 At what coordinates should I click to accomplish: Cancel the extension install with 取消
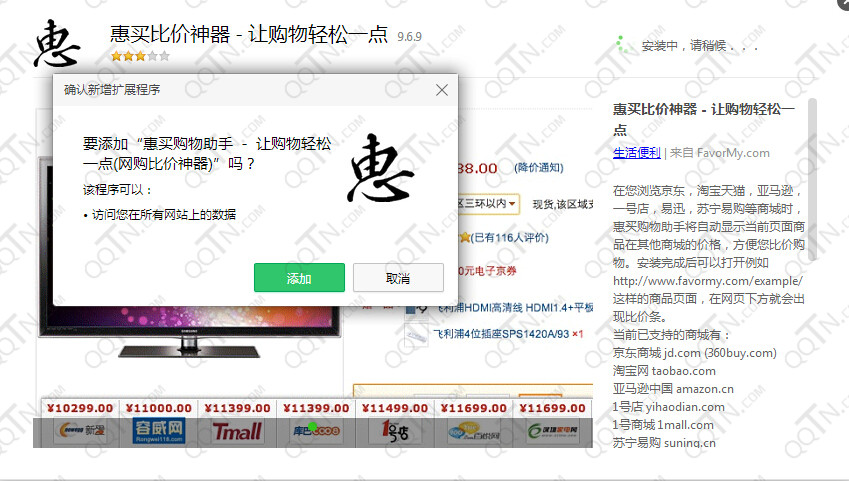(x=398, y=277)
